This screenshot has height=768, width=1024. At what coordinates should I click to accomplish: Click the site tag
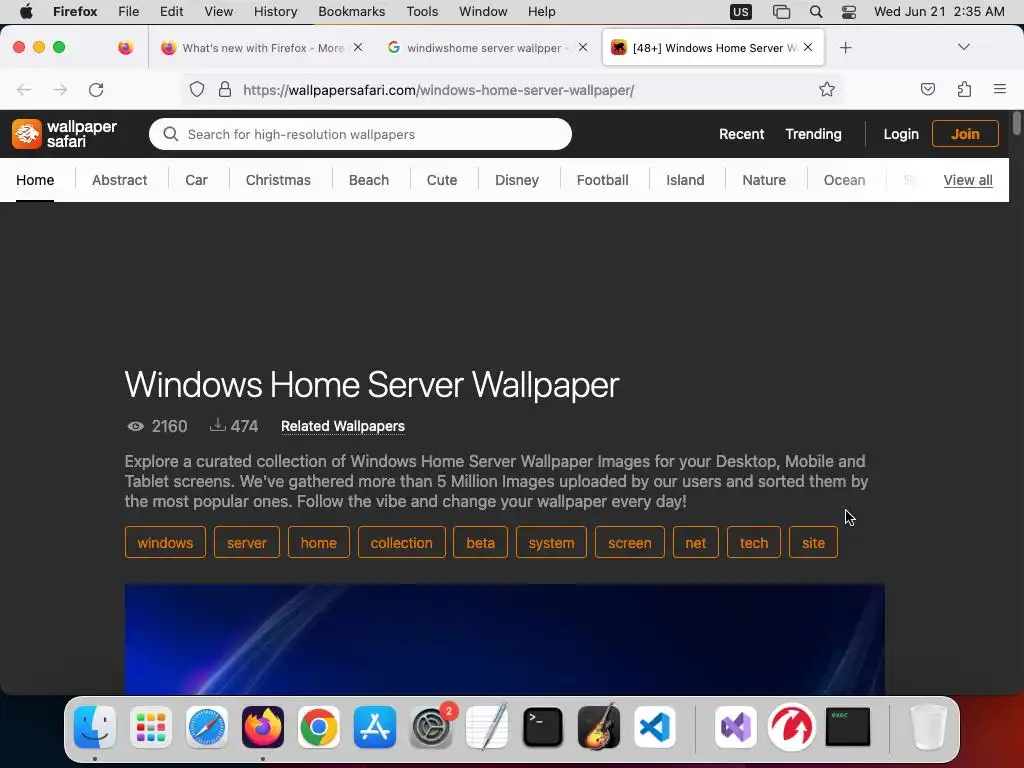coord(813,543)
